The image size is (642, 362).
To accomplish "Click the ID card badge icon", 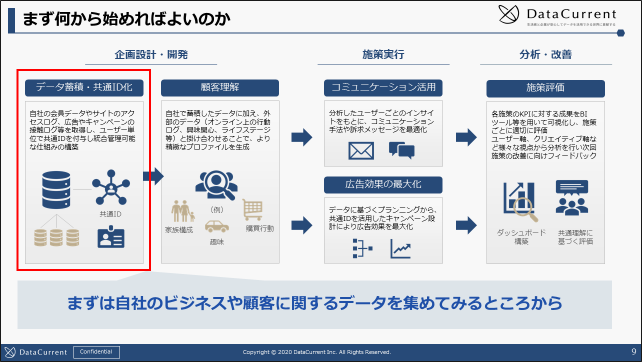I will (111, 237).
